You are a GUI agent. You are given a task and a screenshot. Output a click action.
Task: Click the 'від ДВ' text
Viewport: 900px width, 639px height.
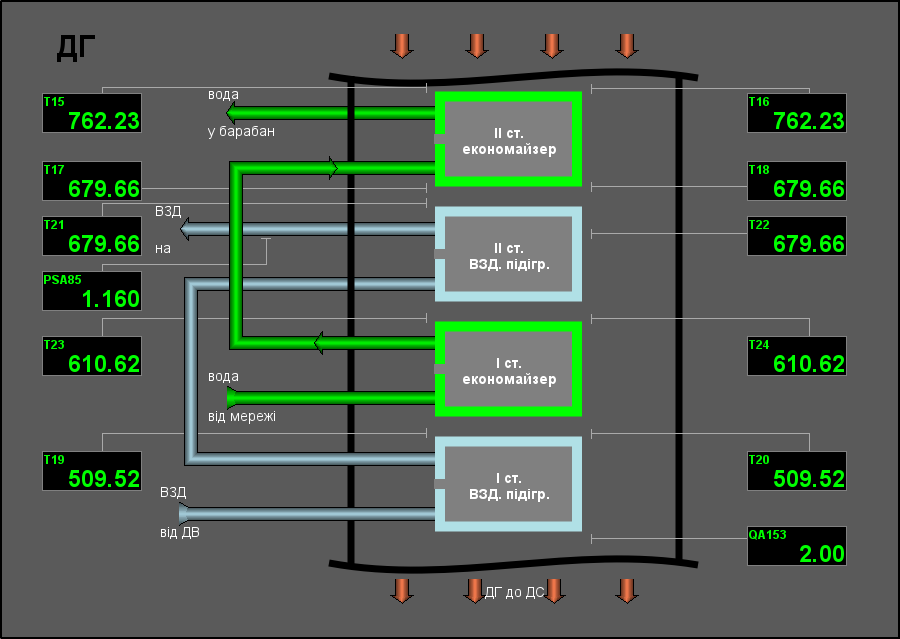point(180,532)
